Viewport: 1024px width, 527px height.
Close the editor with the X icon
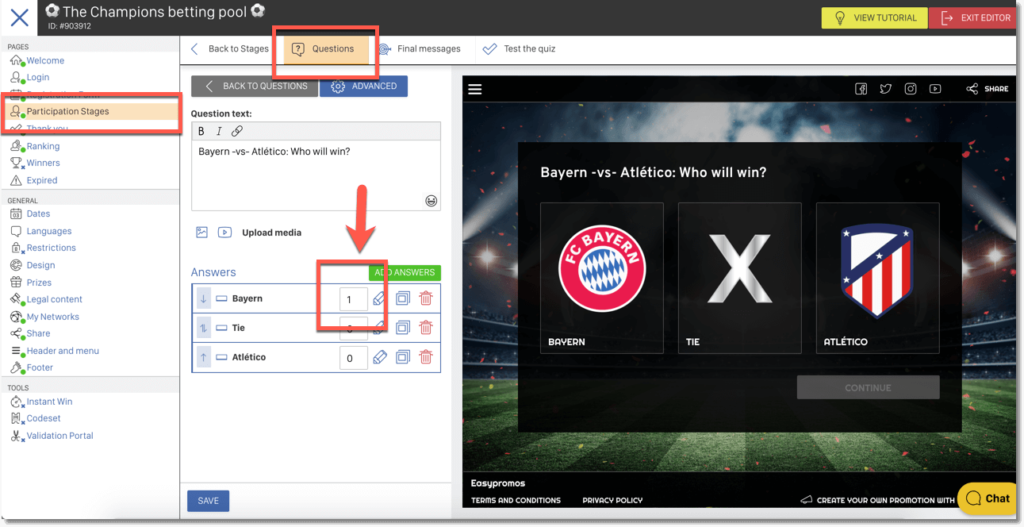20,18
